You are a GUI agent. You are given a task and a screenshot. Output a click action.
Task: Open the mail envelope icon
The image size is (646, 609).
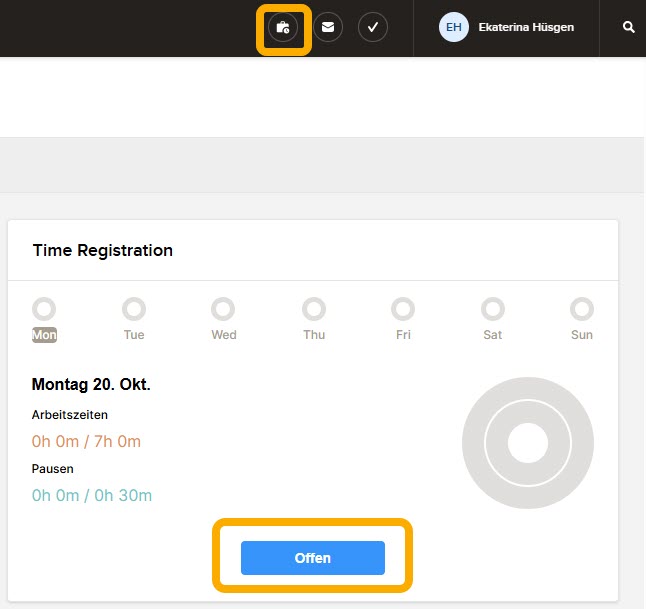coord(328,27)
